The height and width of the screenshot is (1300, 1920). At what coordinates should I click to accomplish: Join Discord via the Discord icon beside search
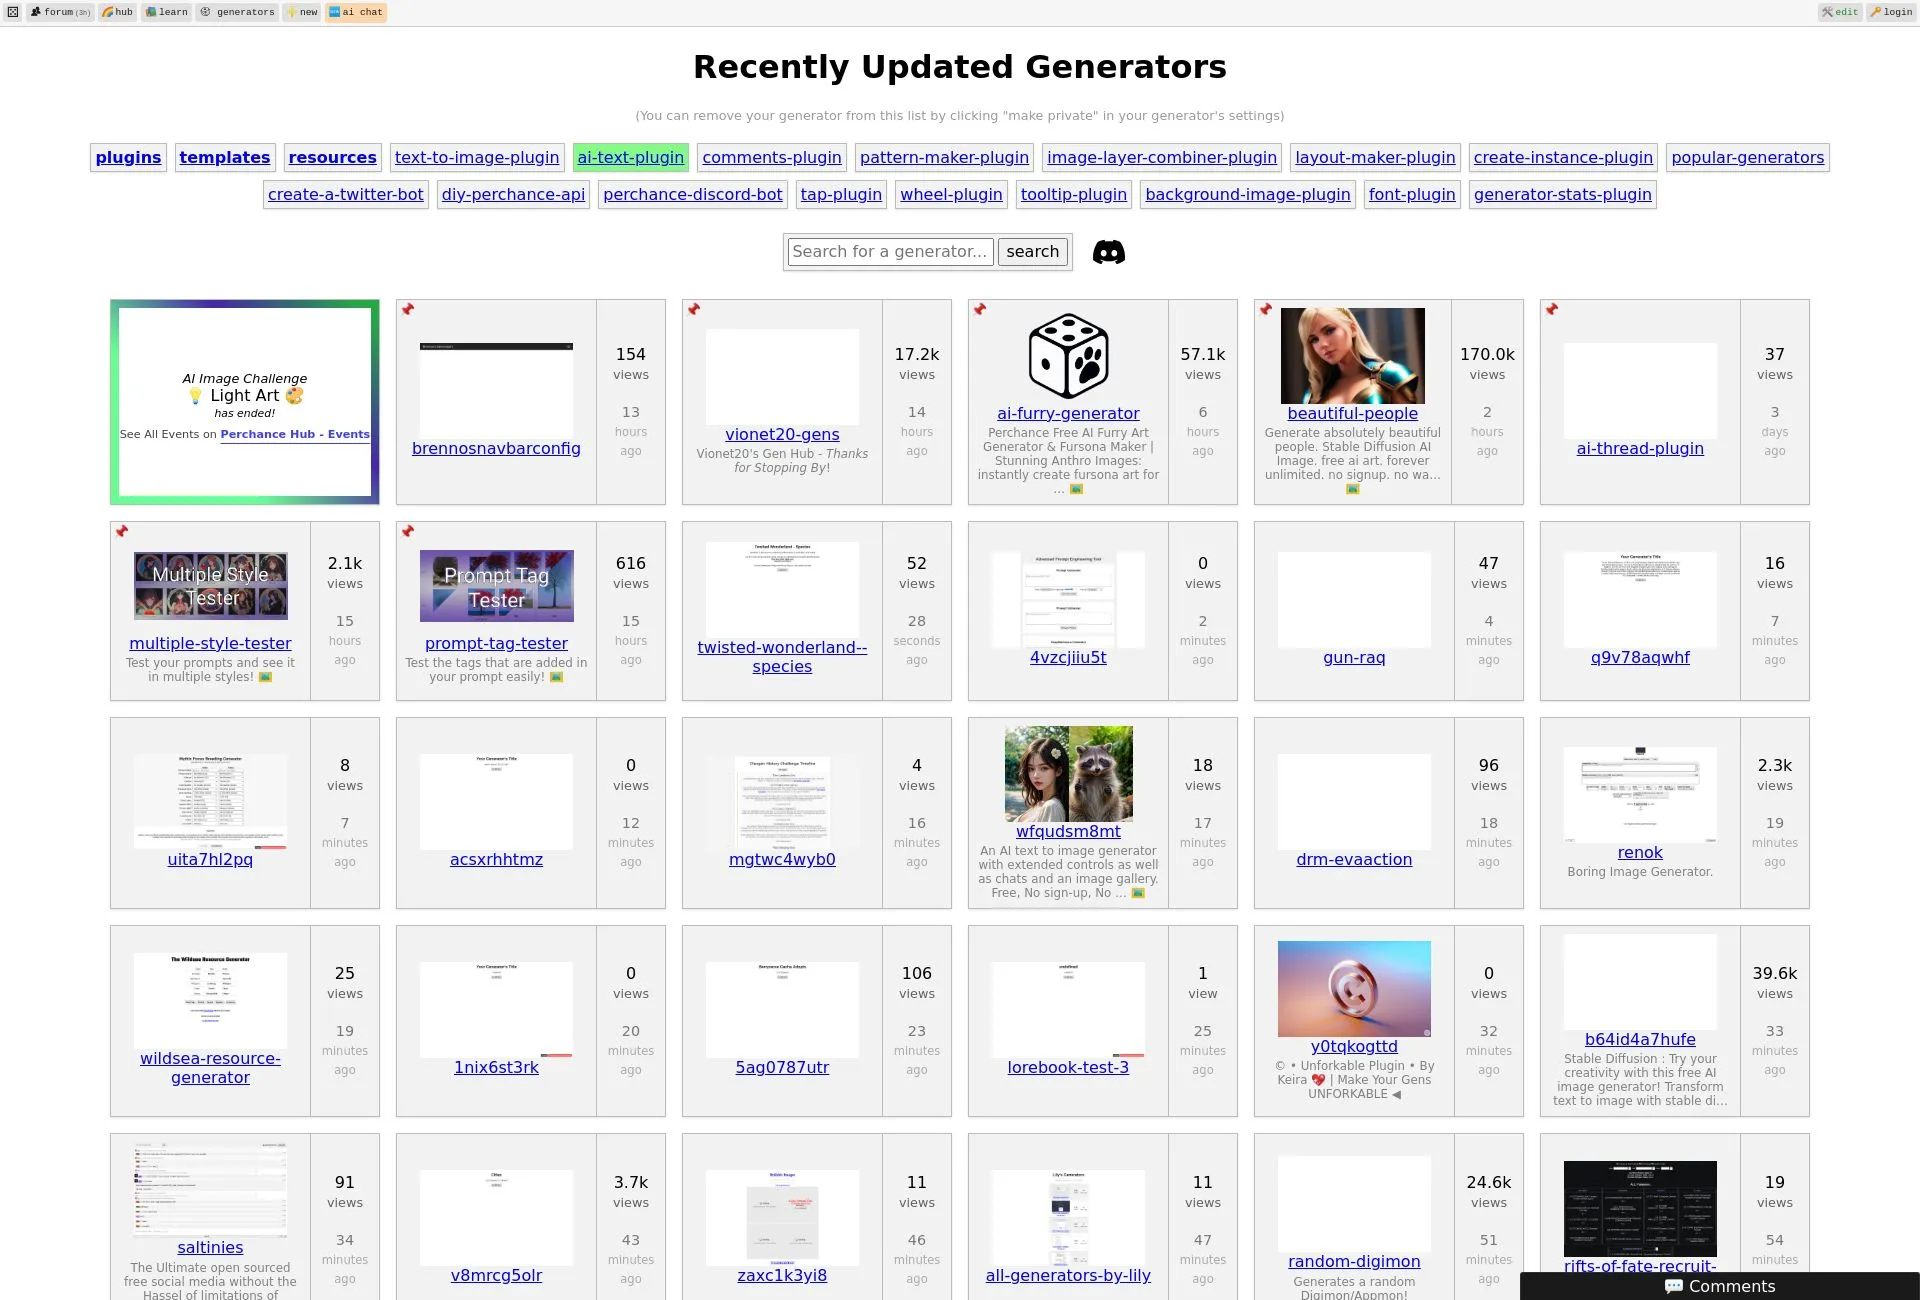coord(1109,252)
